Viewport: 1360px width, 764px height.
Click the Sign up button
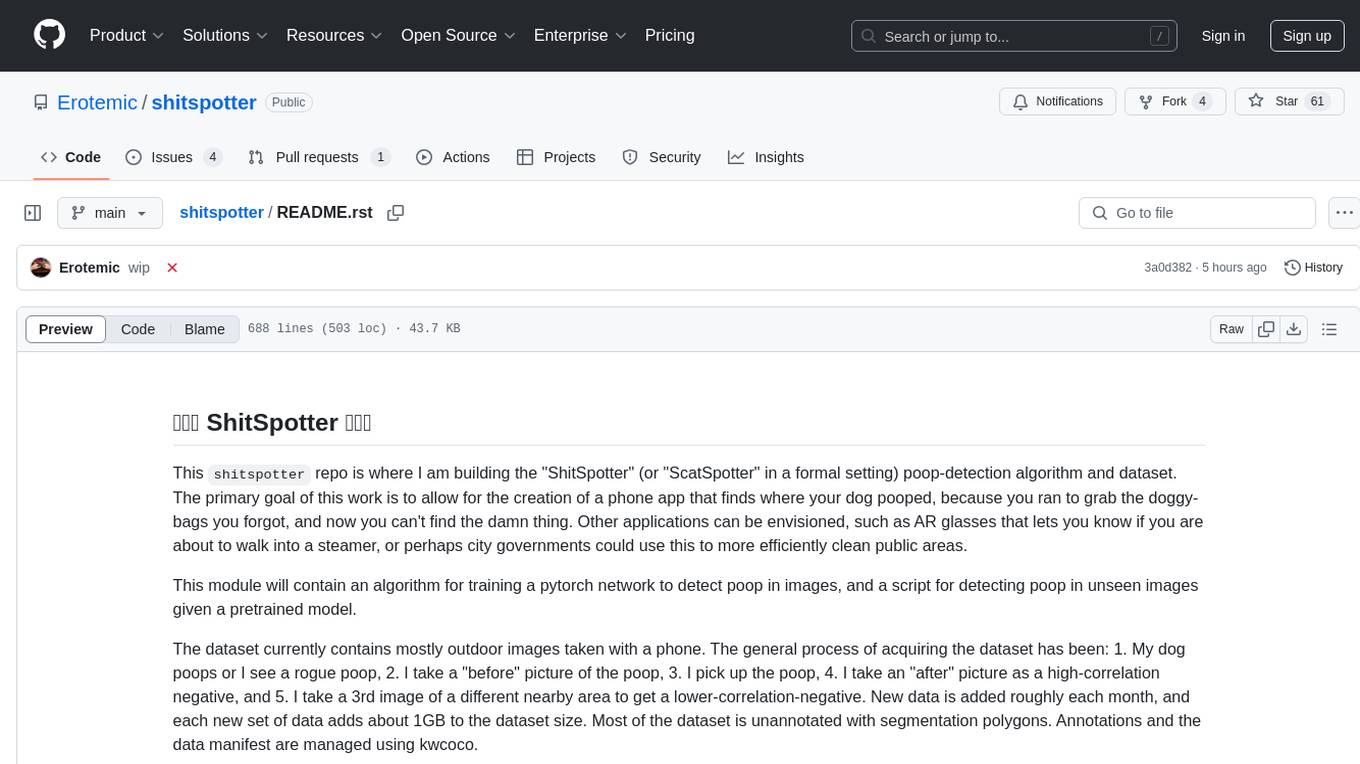[x=1307, y=36]
